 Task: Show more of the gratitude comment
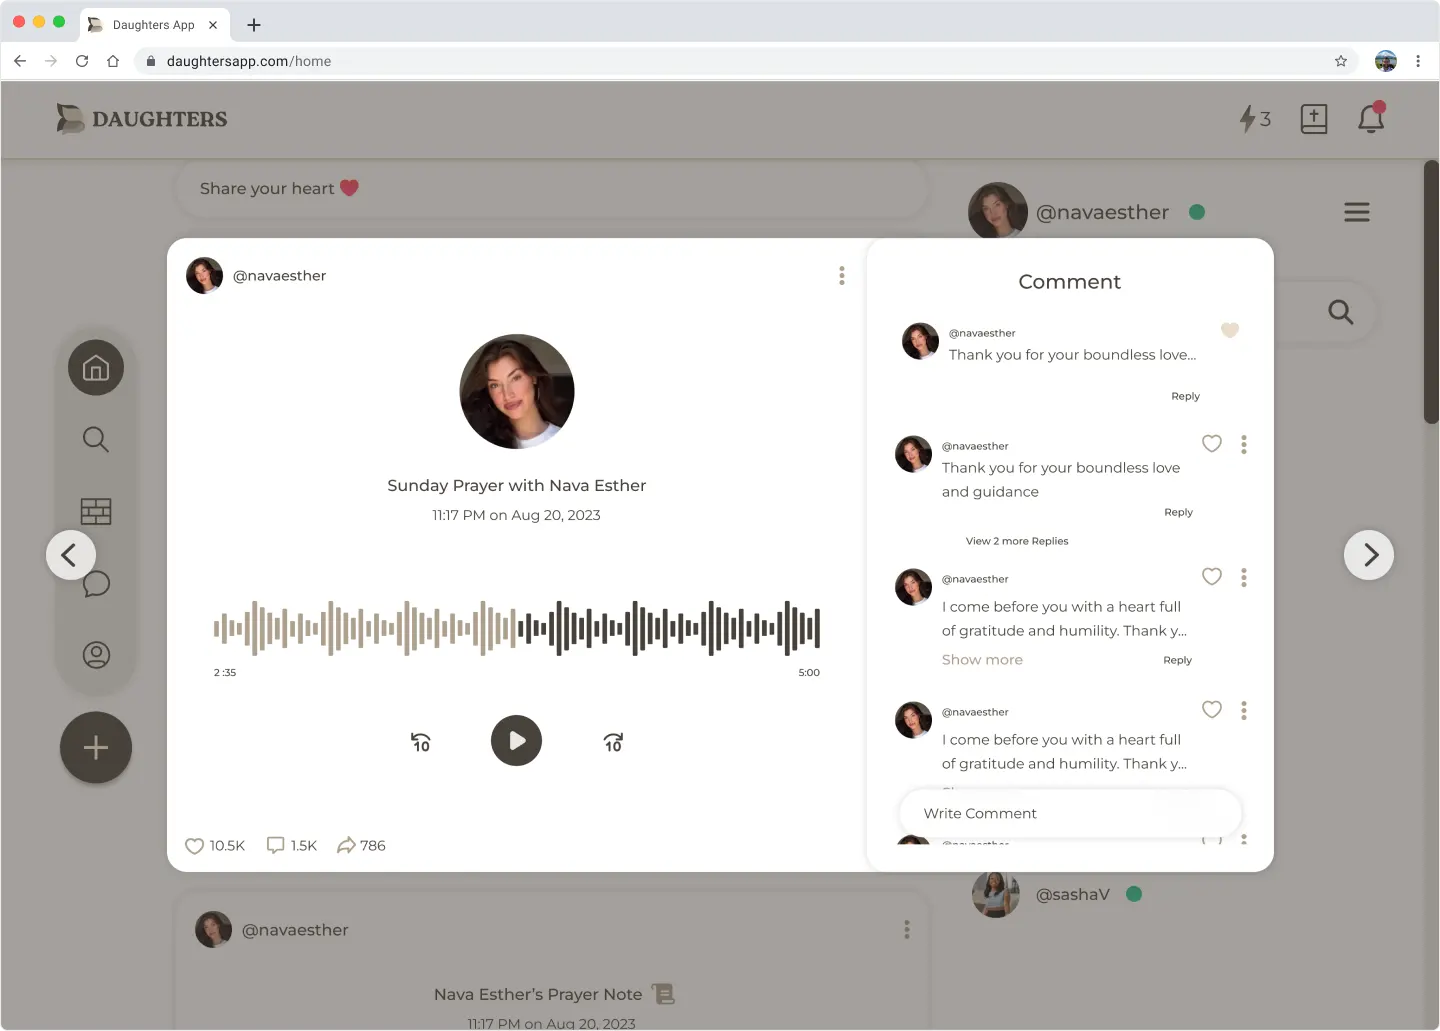click(x=982, y=660)
